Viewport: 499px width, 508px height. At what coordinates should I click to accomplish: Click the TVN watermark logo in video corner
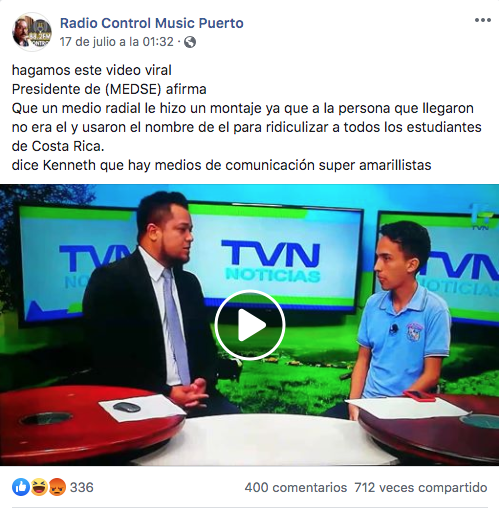480,217
